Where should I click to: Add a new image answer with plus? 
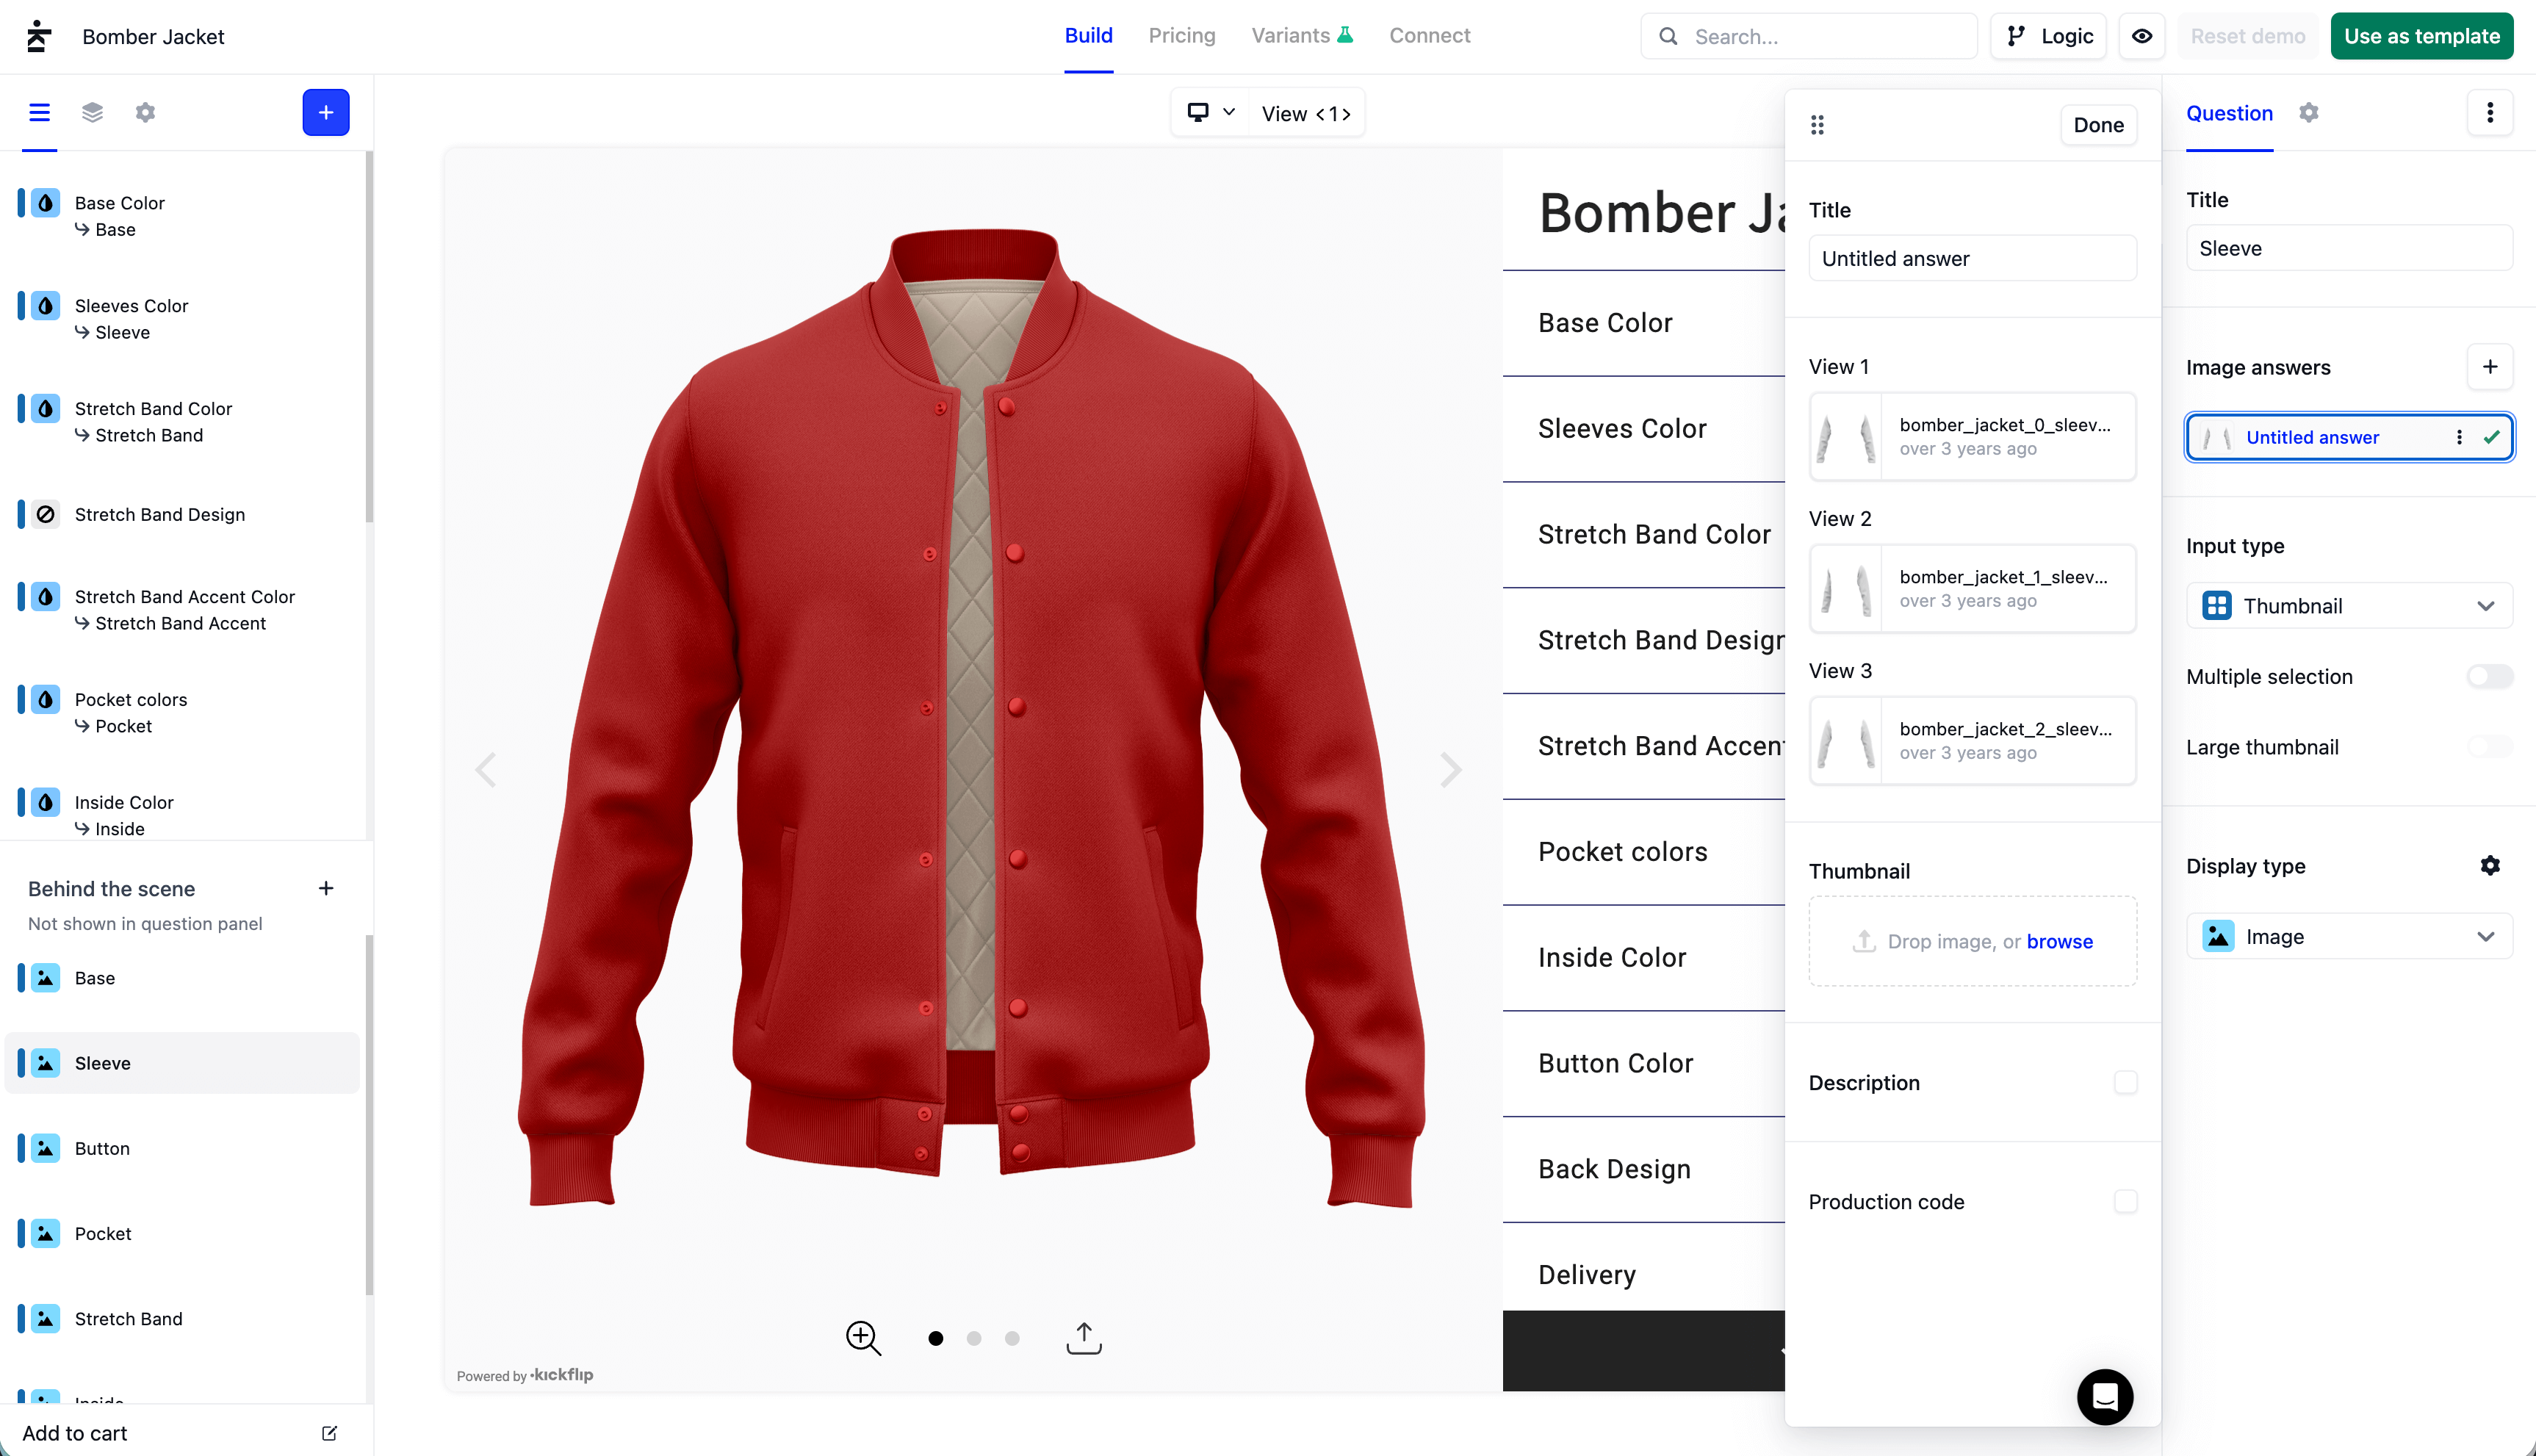(x=2489, y=367)
